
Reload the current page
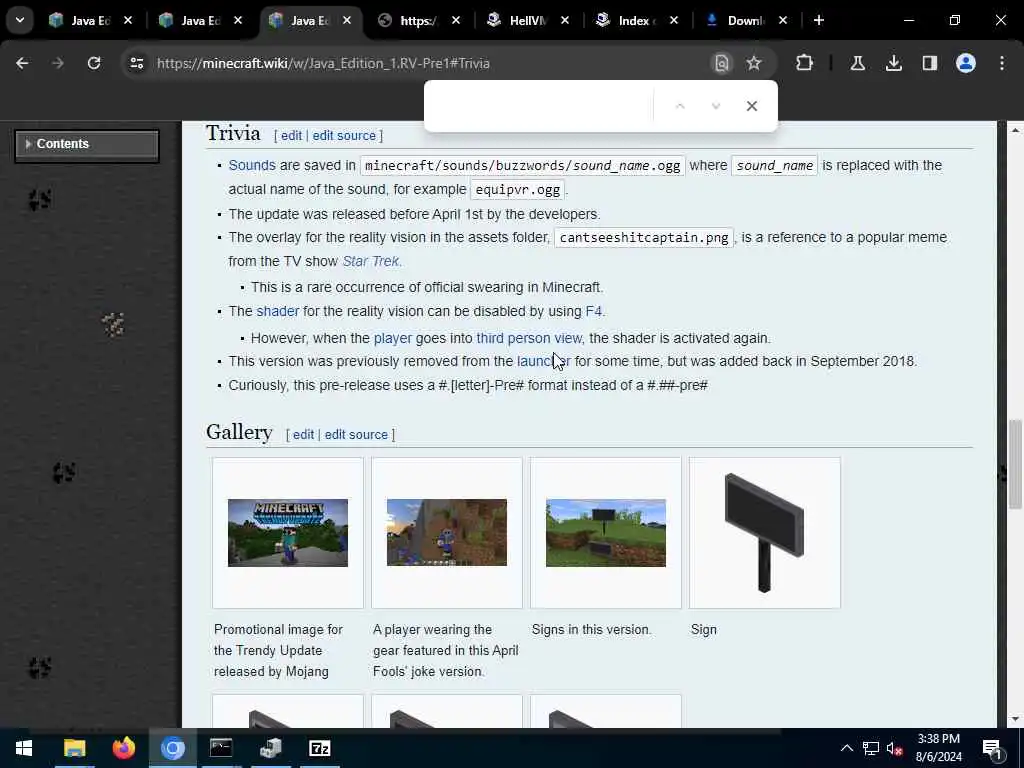pos(94,63)
